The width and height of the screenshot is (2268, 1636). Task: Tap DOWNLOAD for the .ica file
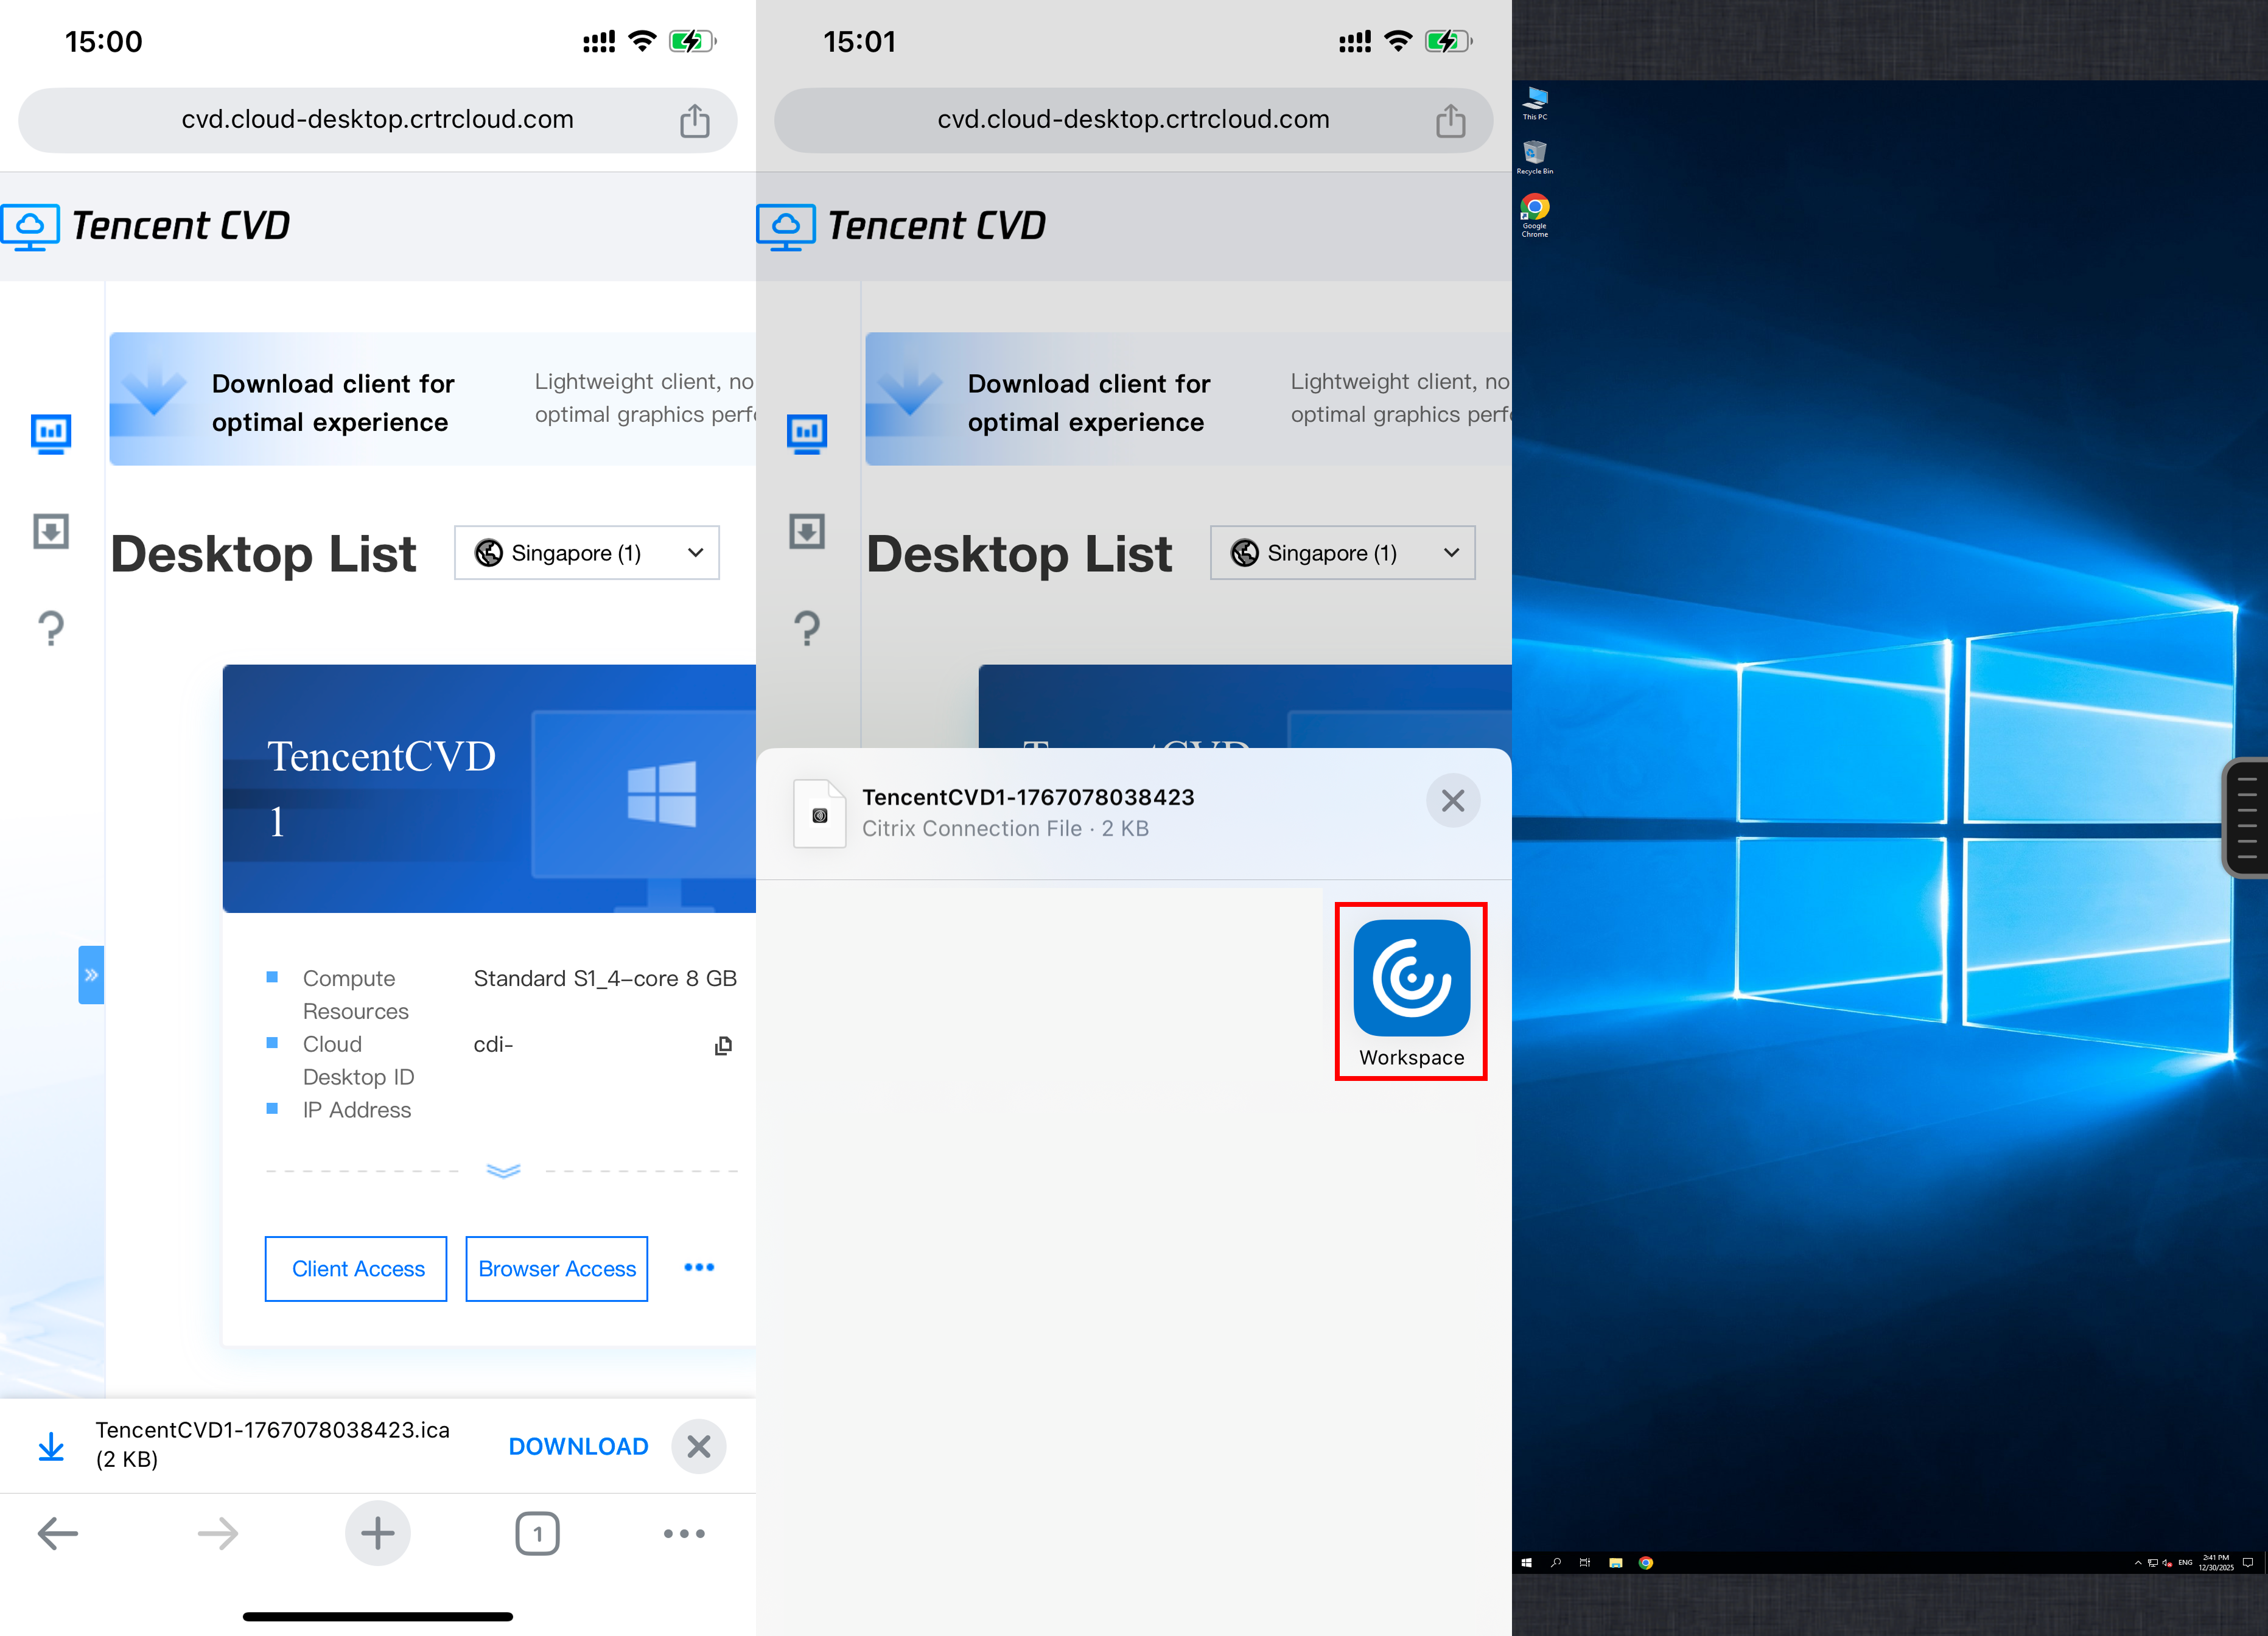(x=578, y=1446)
